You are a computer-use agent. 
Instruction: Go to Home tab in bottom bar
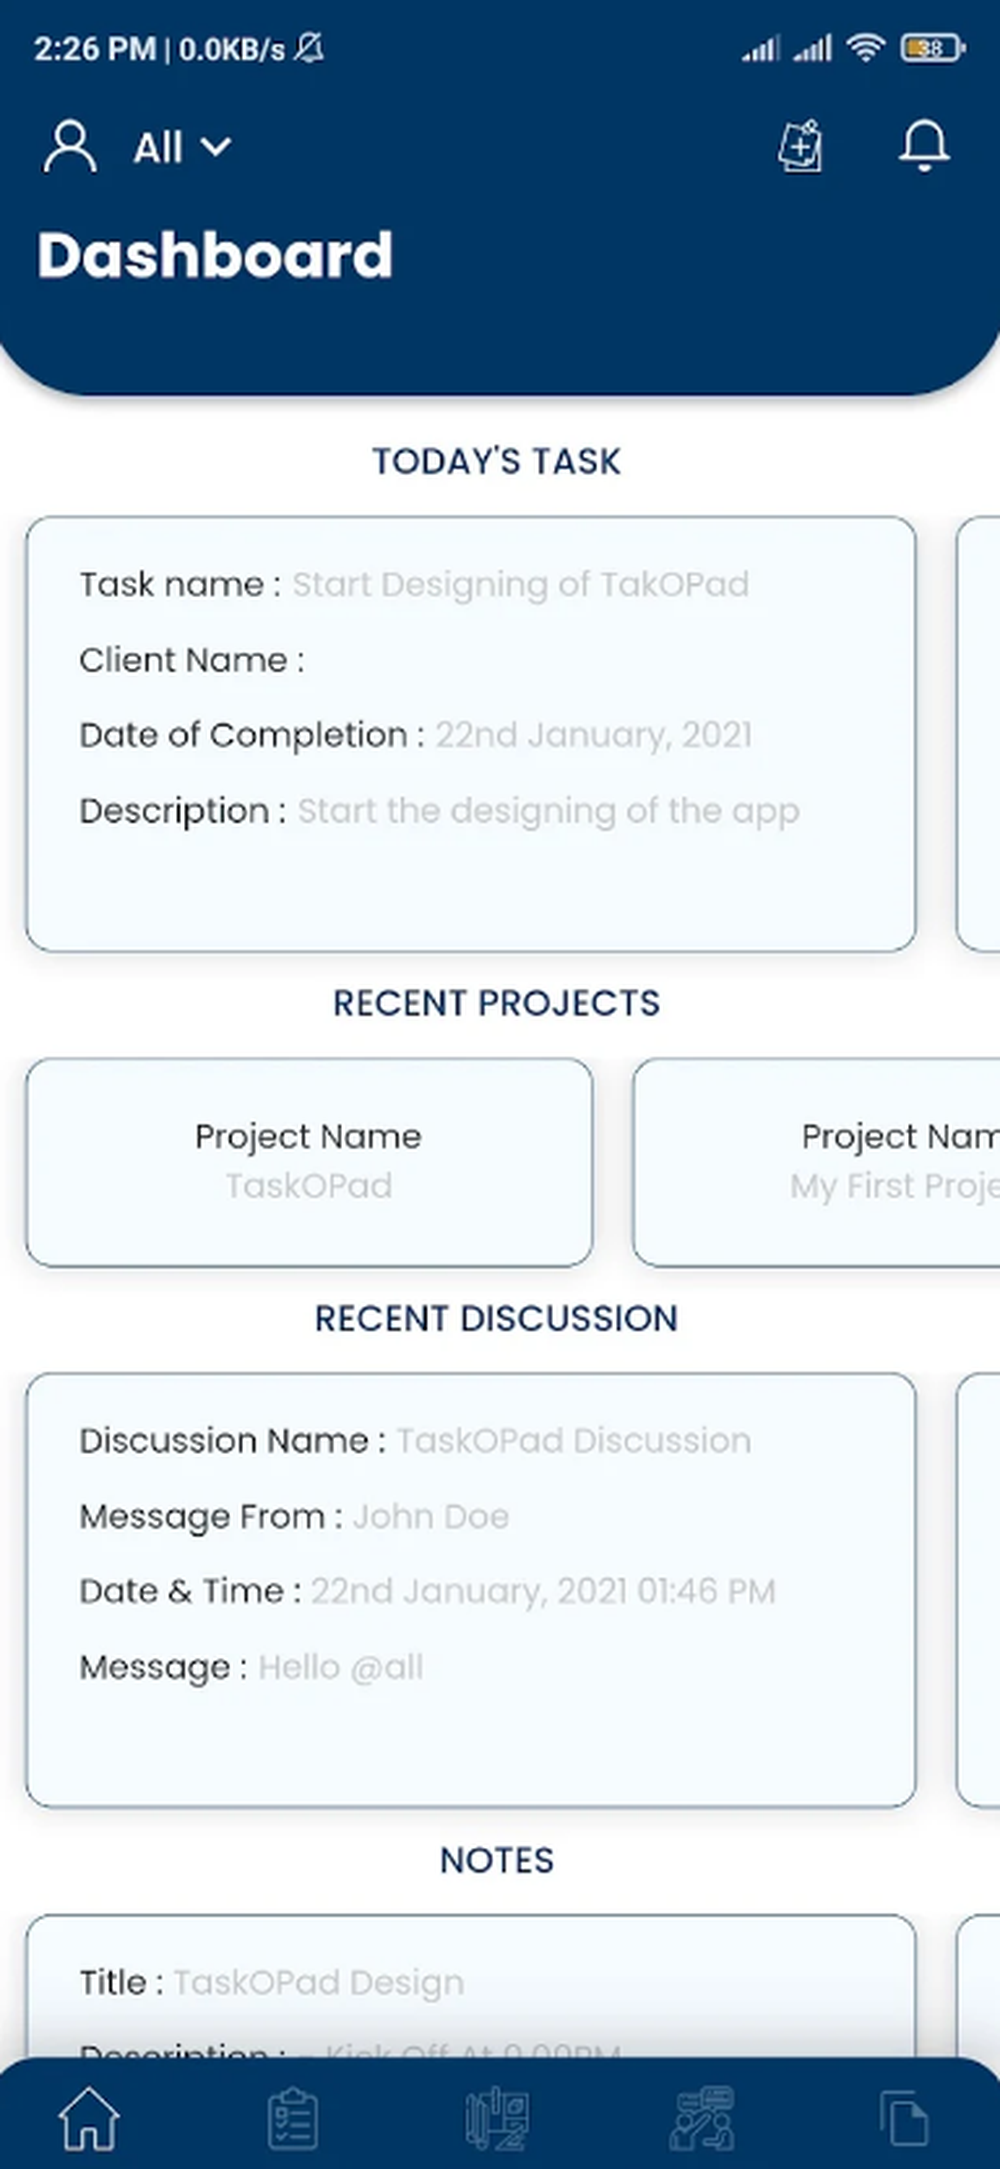tap(90, 2118)
